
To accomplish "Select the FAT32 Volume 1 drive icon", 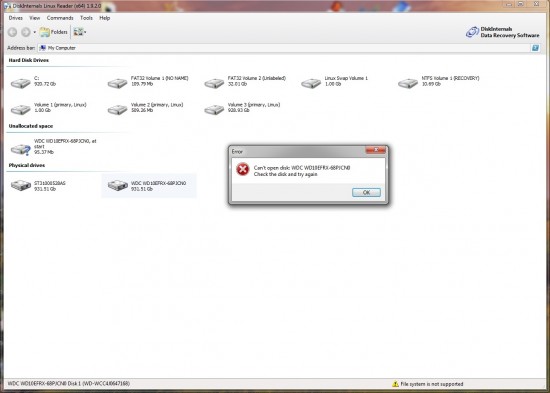I will pyautogui.click(x=118, y=83).
